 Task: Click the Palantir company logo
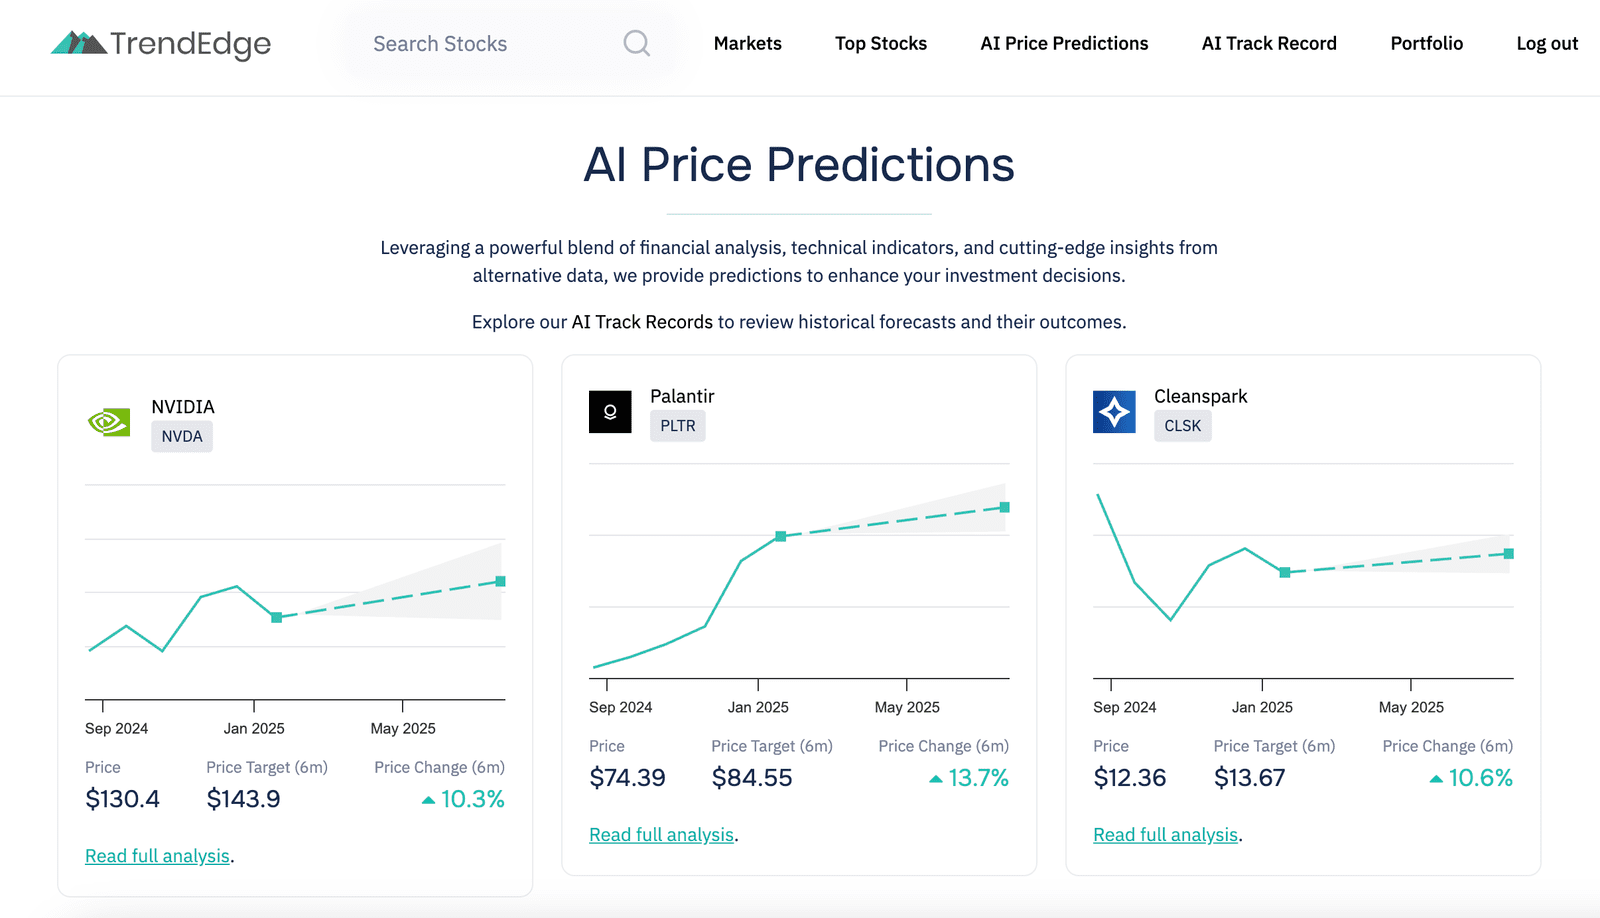[611, 411]
